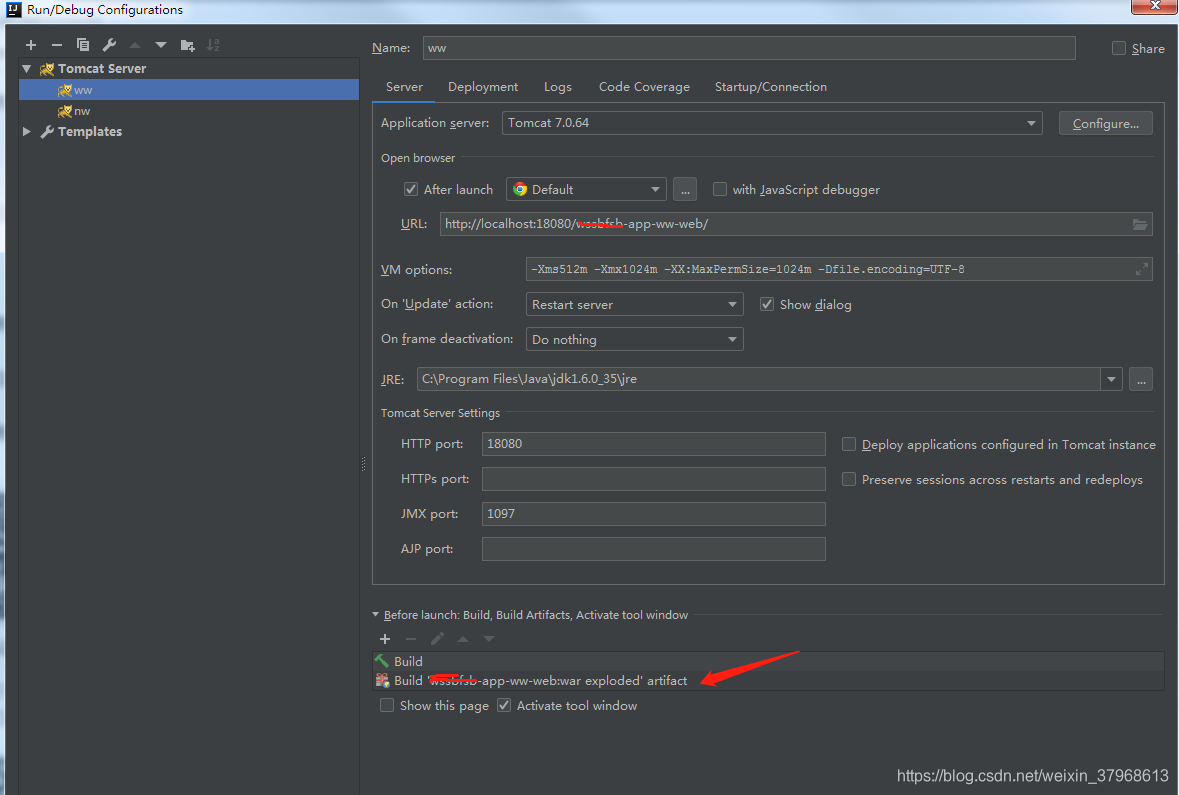The width and height of the screenshot is (1179, 795).
Task: Enable 'with JavaScript debugger'
Action: [x=719, y=189]
